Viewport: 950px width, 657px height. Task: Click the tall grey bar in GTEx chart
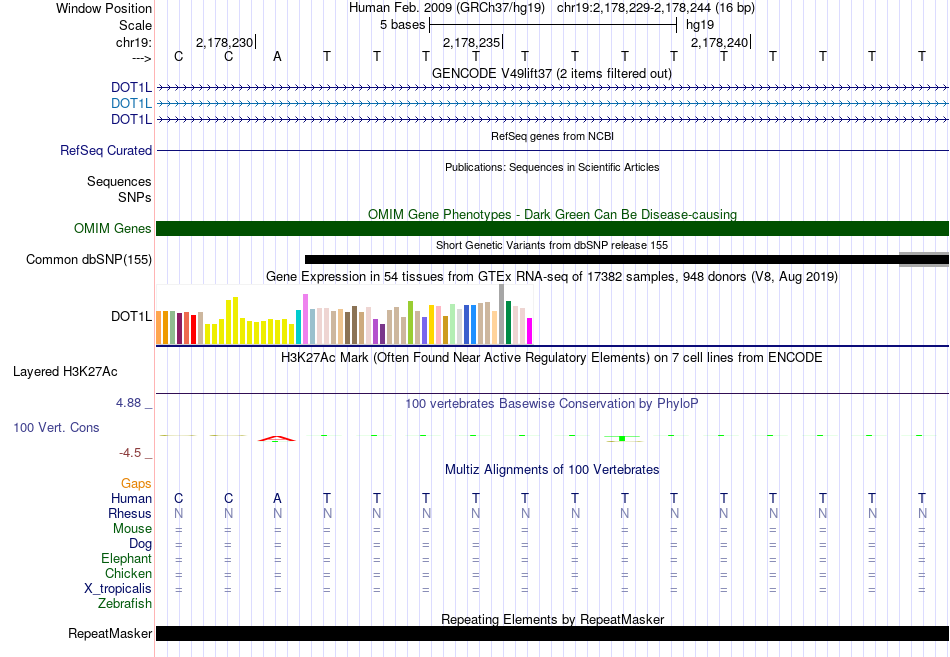click(x=502, y=314)
